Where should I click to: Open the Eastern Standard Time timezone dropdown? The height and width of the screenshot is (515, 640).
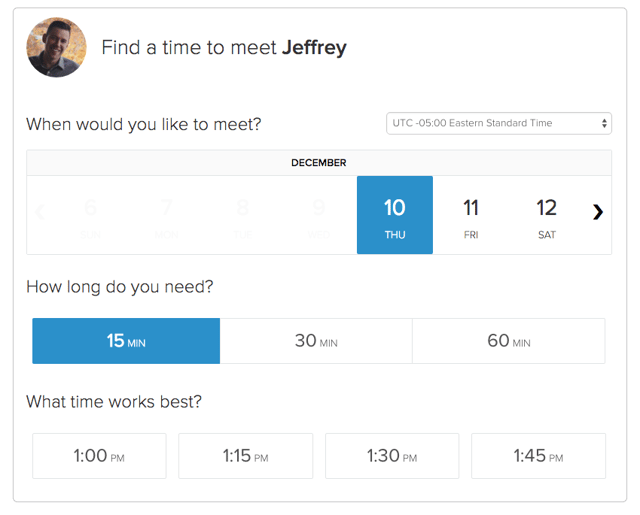click(498, 123)
